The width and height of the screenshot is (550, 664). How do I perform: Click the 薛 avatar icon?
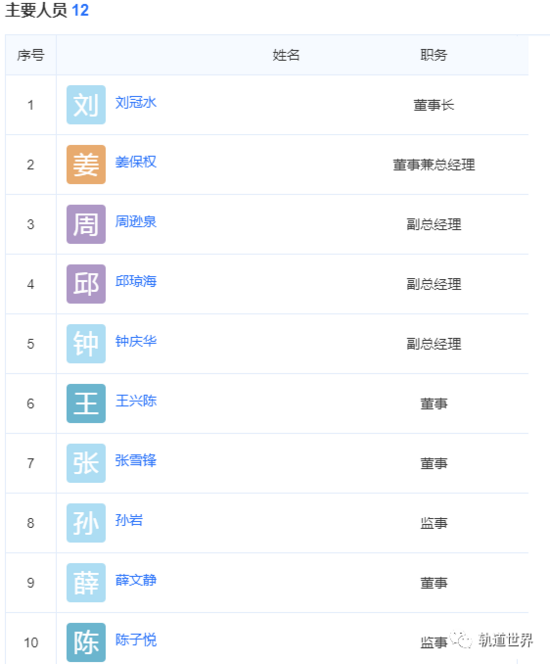point(86,582)
